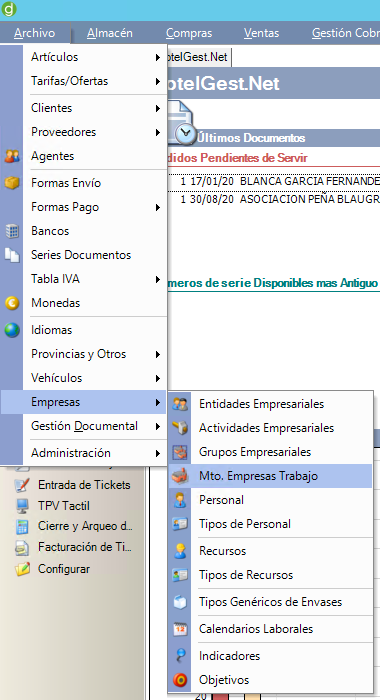Expand the Tabla IVA submenu arrow
380x700 pixels.
coord(158,279)
